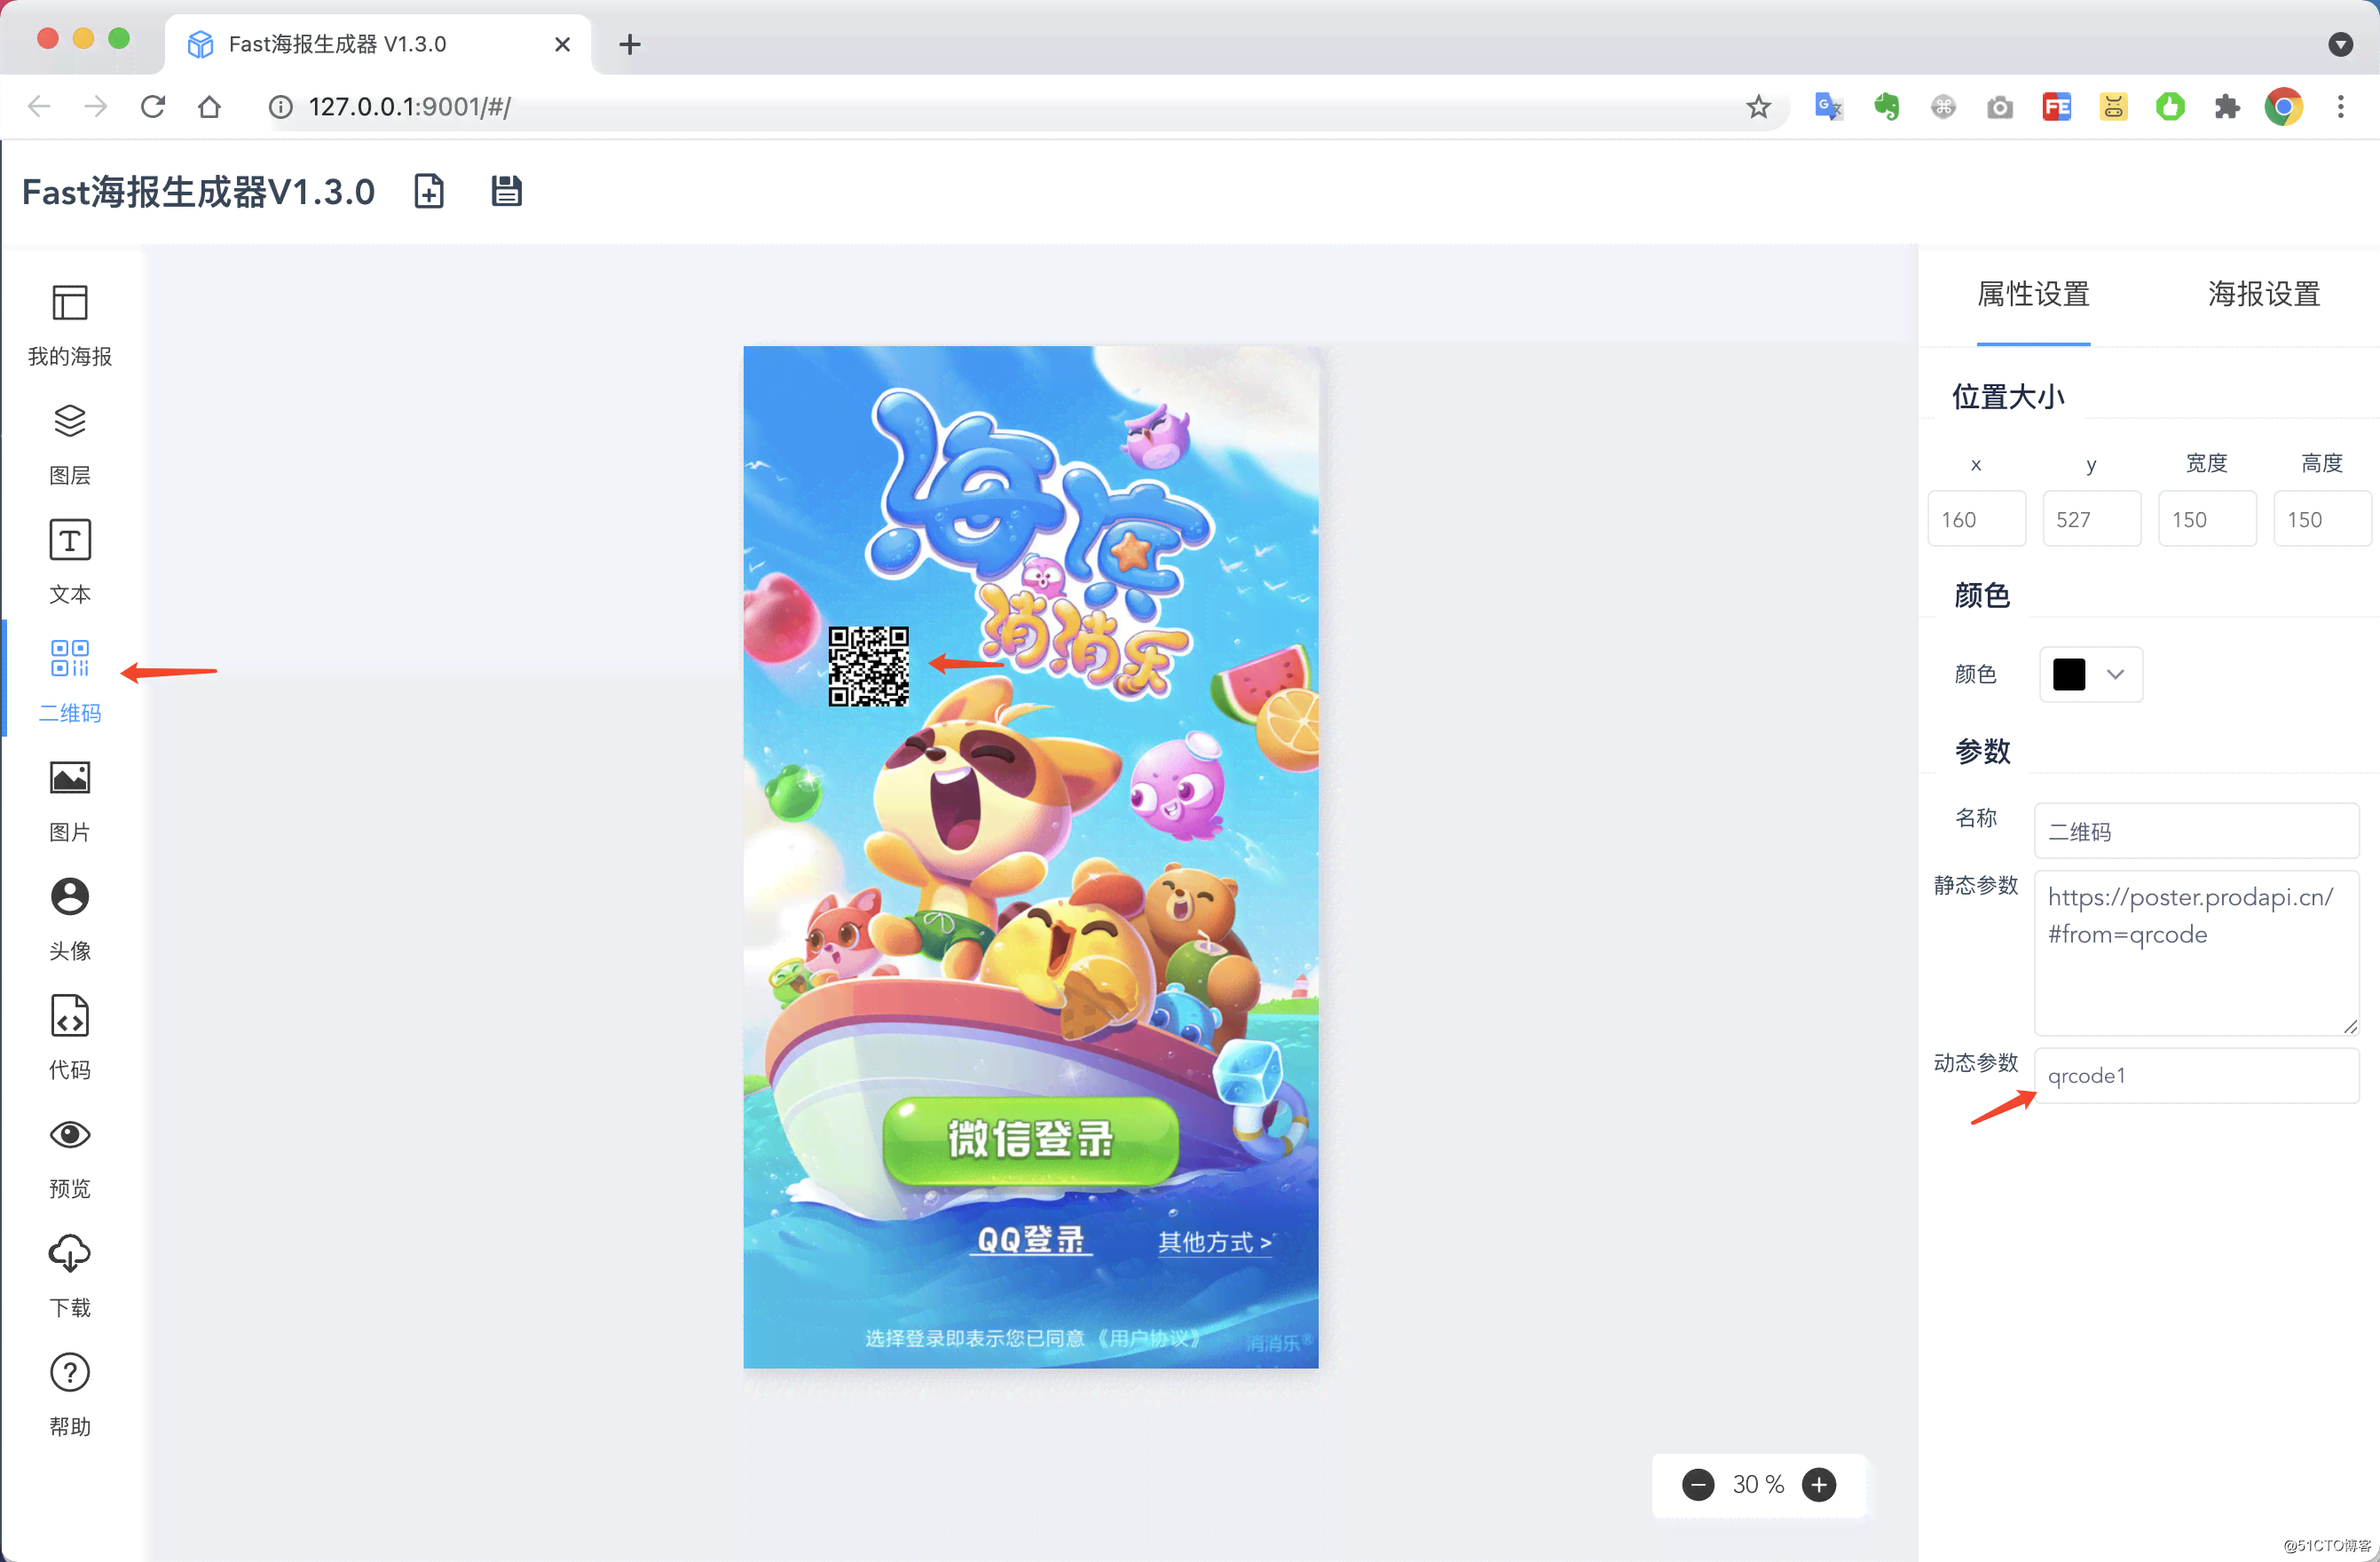Click the 微信登录 button on poster
2380x1562 pixels.
pos(1028,1140)
